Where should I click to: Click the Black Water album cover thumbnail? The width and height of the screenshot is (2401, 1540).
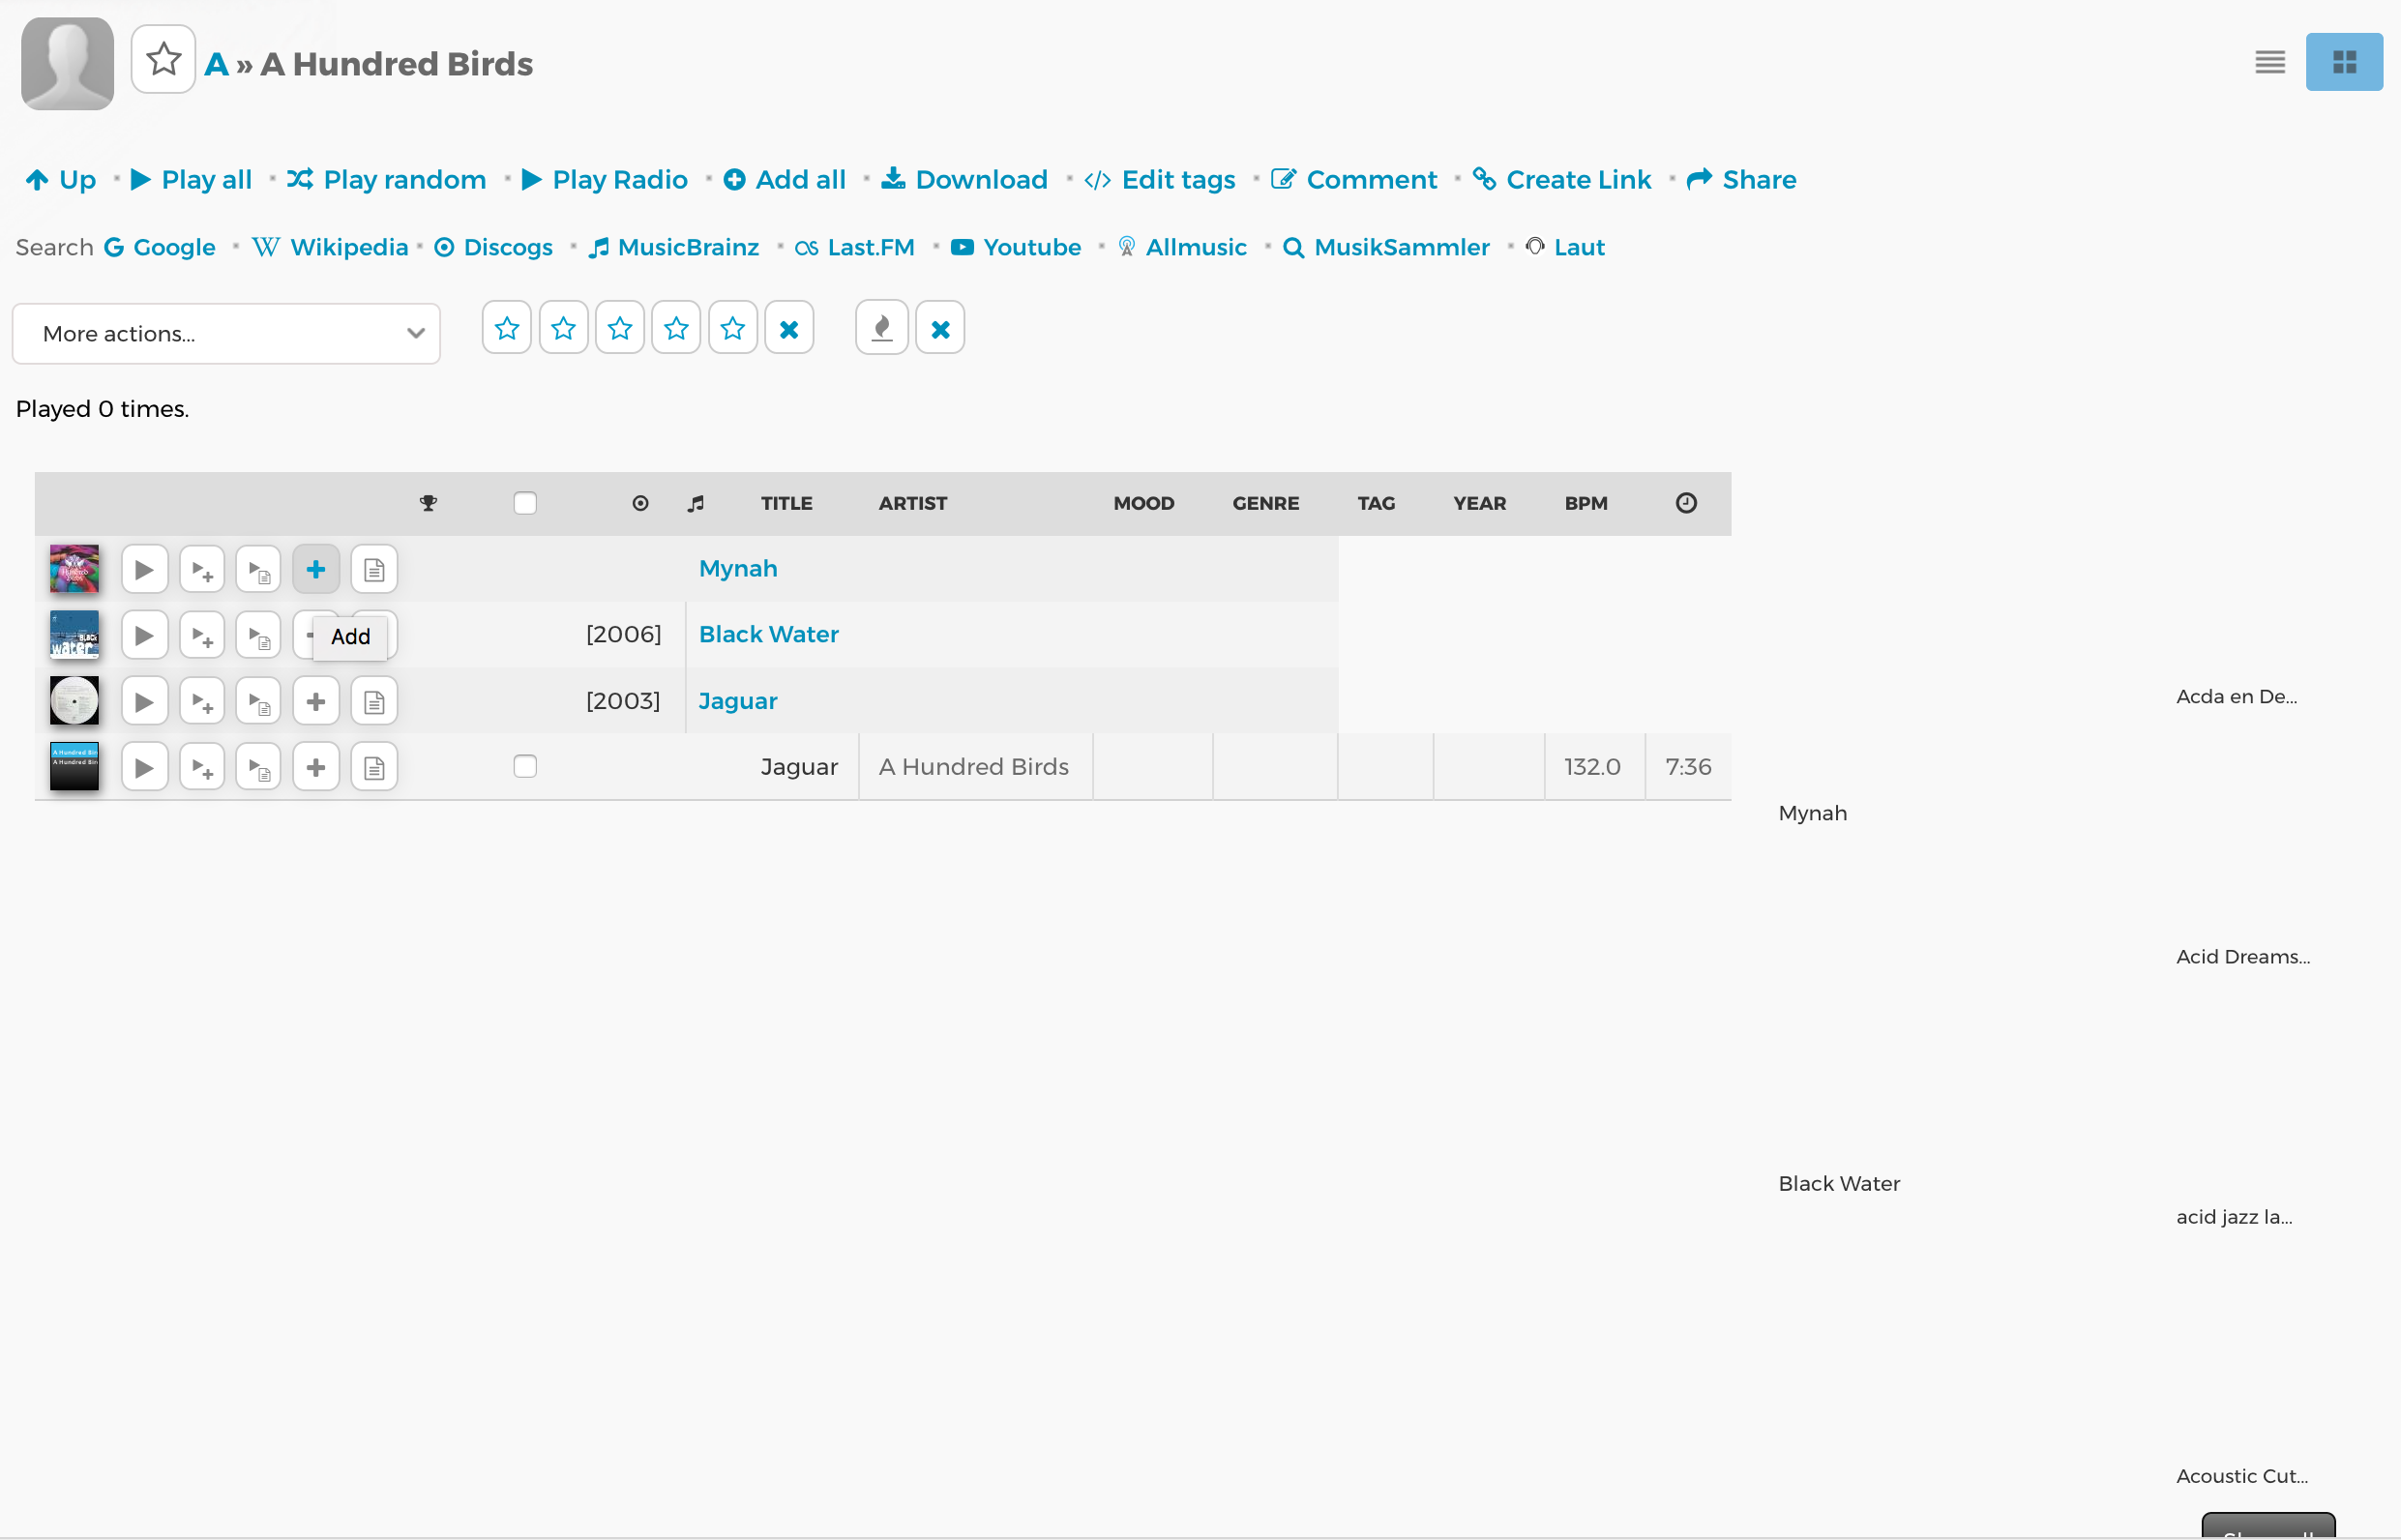pyautogui.click(x=74, y=636)
